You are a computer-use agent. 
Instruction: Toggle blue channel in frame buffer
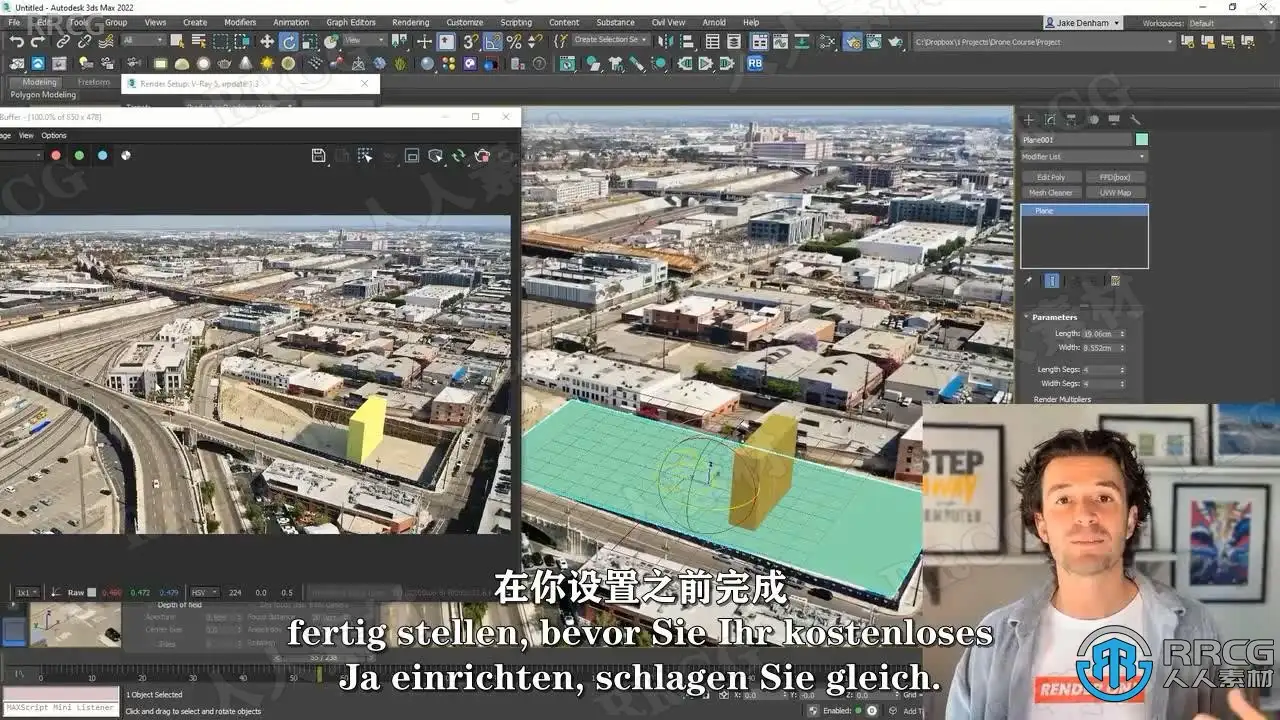pyautogui.click(x=102, y=155)
